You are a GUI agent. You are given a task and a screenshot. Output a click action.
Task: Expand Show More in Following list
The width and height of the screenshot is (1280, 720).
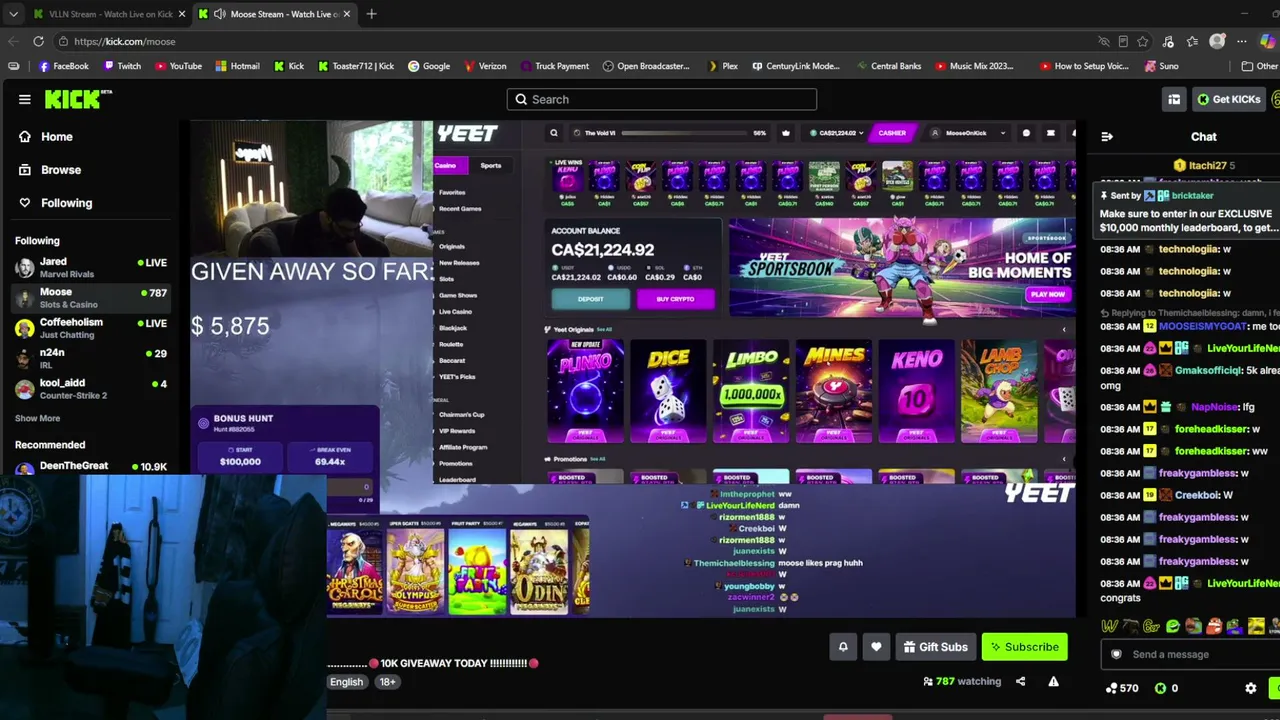37,418
